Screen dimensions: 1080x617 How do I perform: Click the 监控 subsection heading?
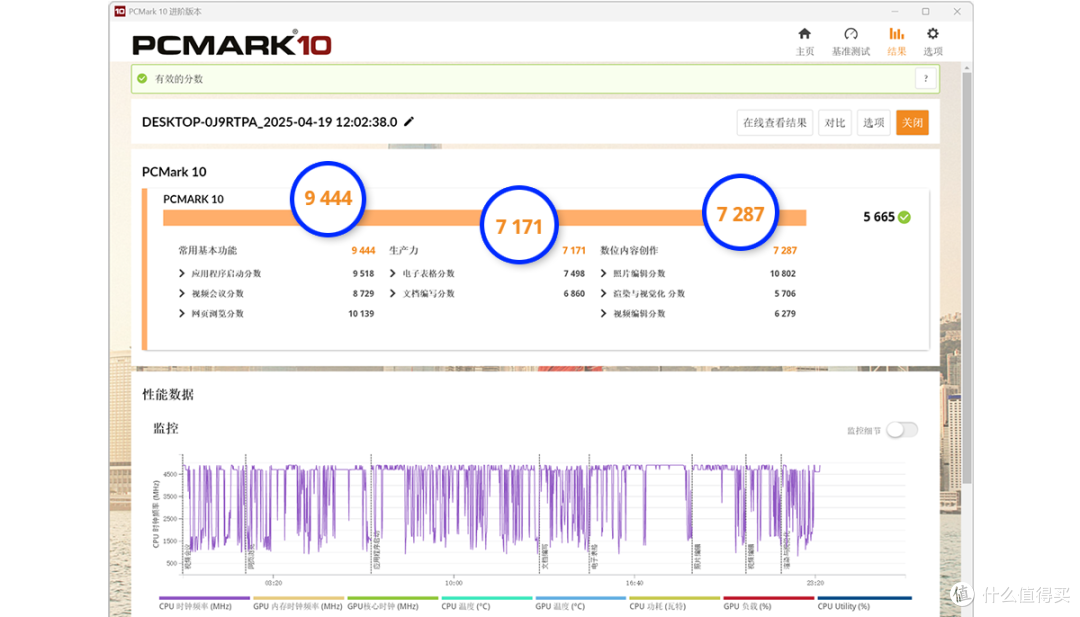(x=165, y=428)
